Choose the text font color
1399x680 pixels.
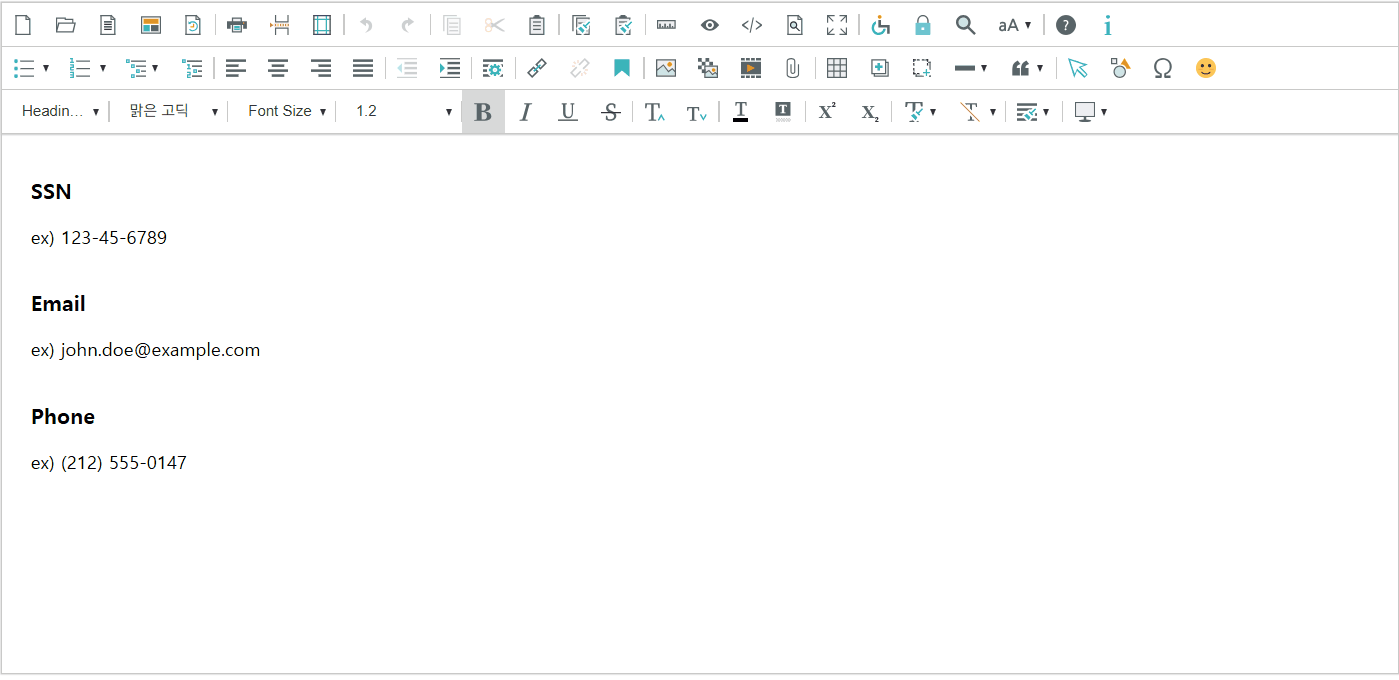(x=740, y=111)
